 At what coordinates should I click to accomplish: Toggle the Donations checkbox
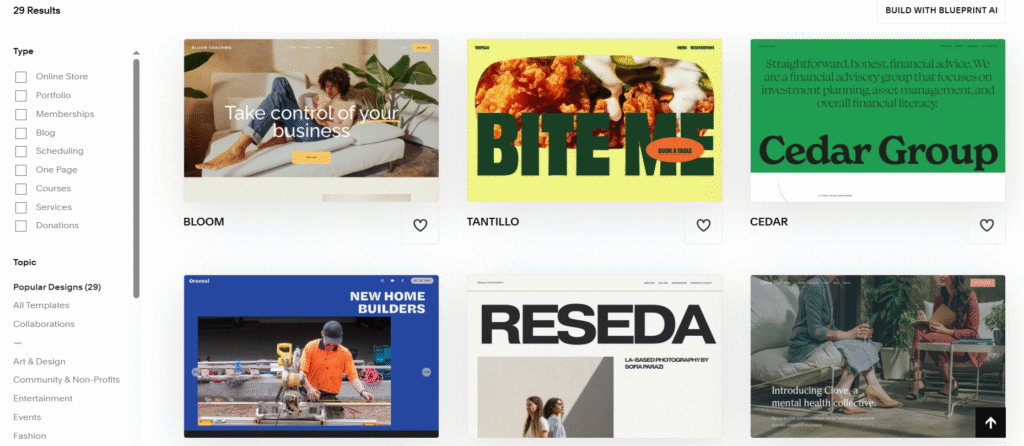click(x=21, y=226)
